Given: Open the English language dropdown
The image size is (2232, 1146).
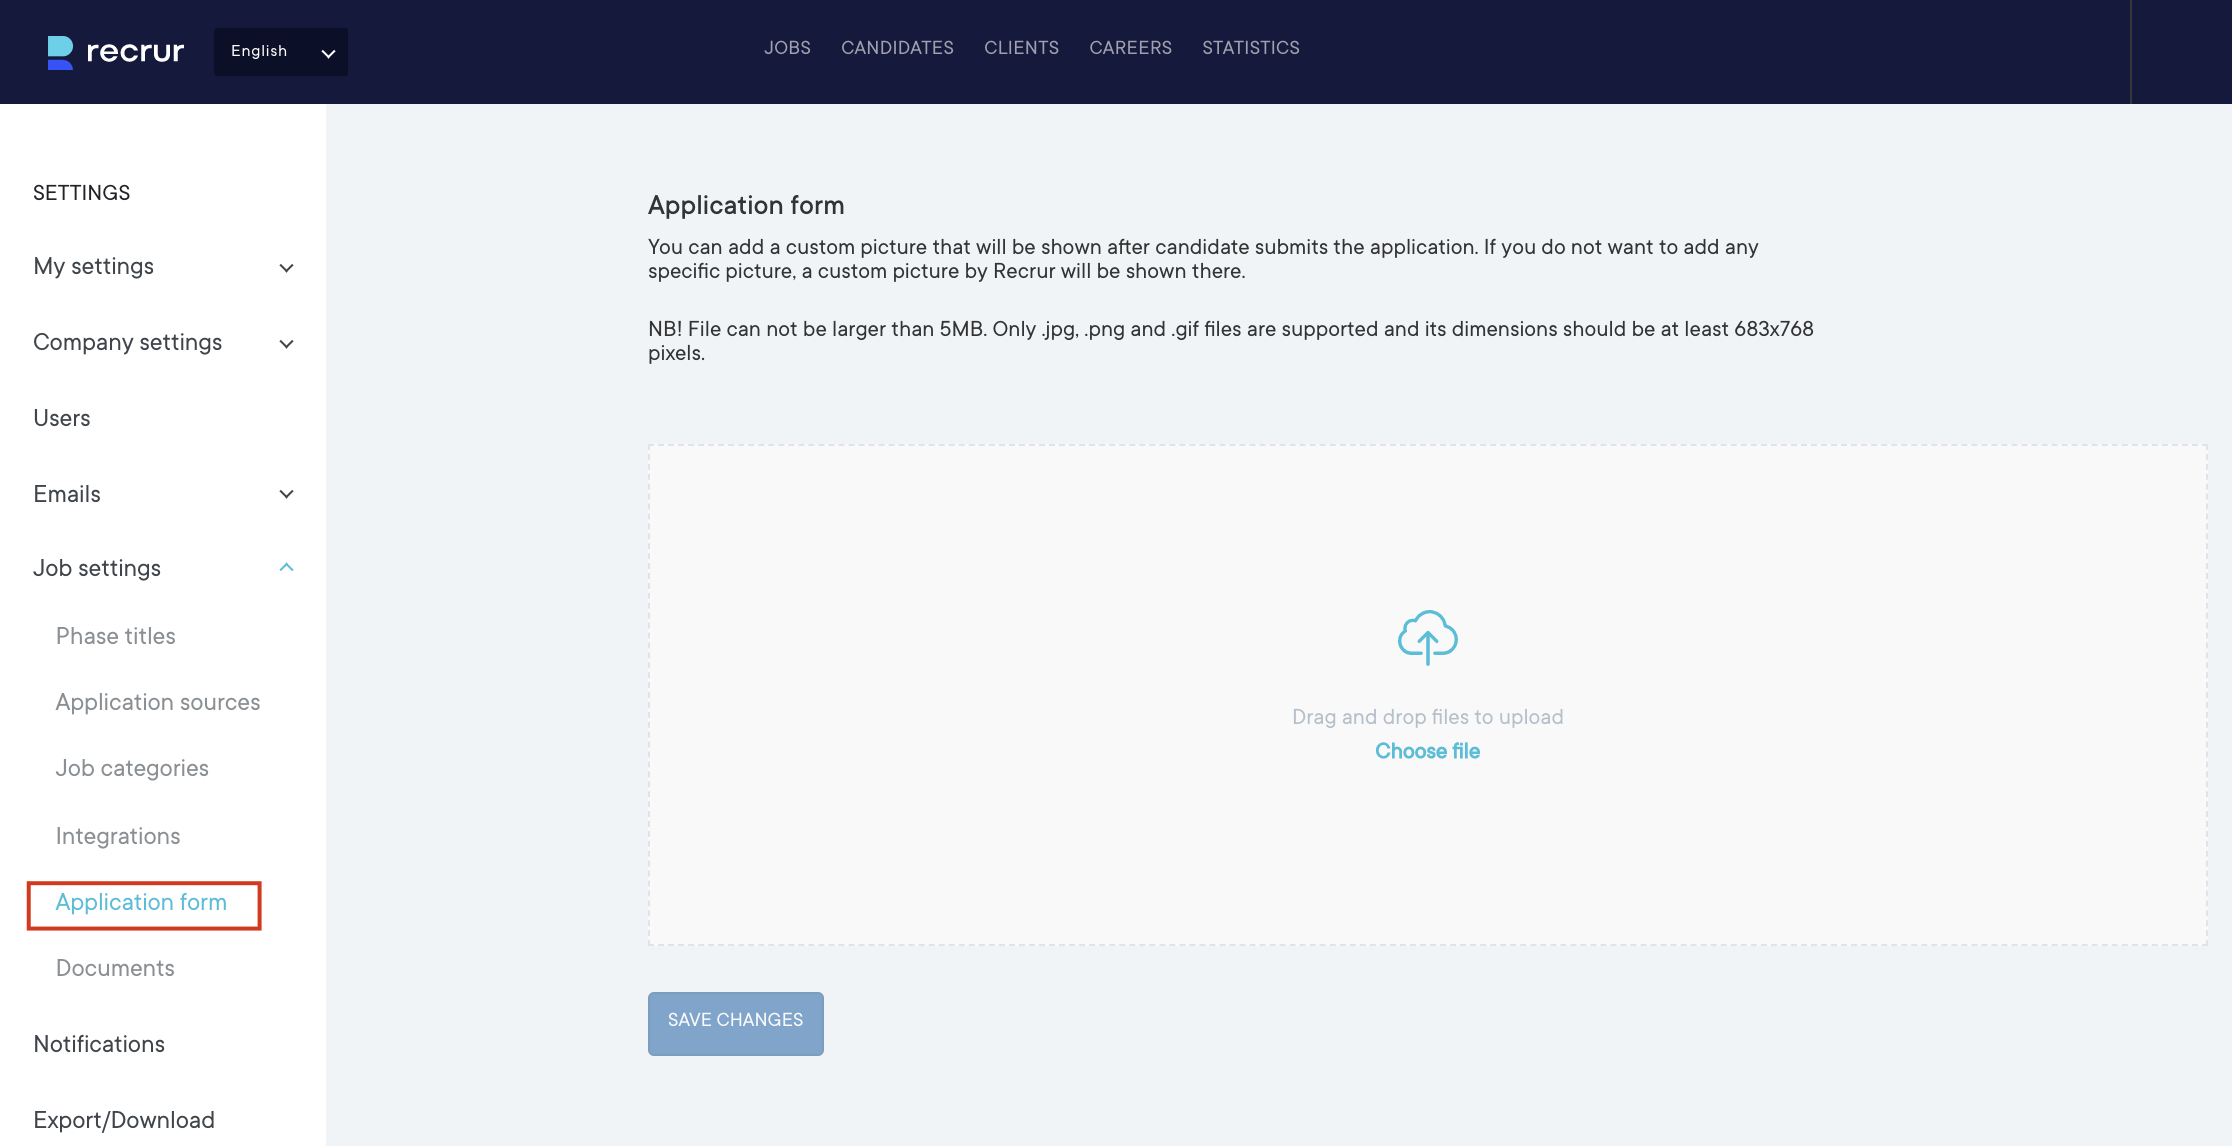Looking at the screenshot, I should pyautogui.click(x=281, y=52).
